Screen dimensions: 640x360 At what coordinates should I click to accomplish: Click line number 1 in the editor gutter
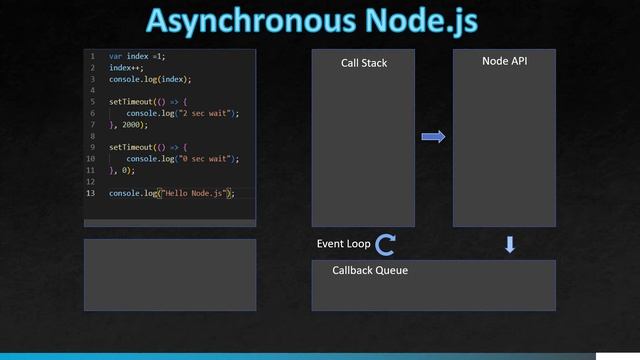point(93,56)
